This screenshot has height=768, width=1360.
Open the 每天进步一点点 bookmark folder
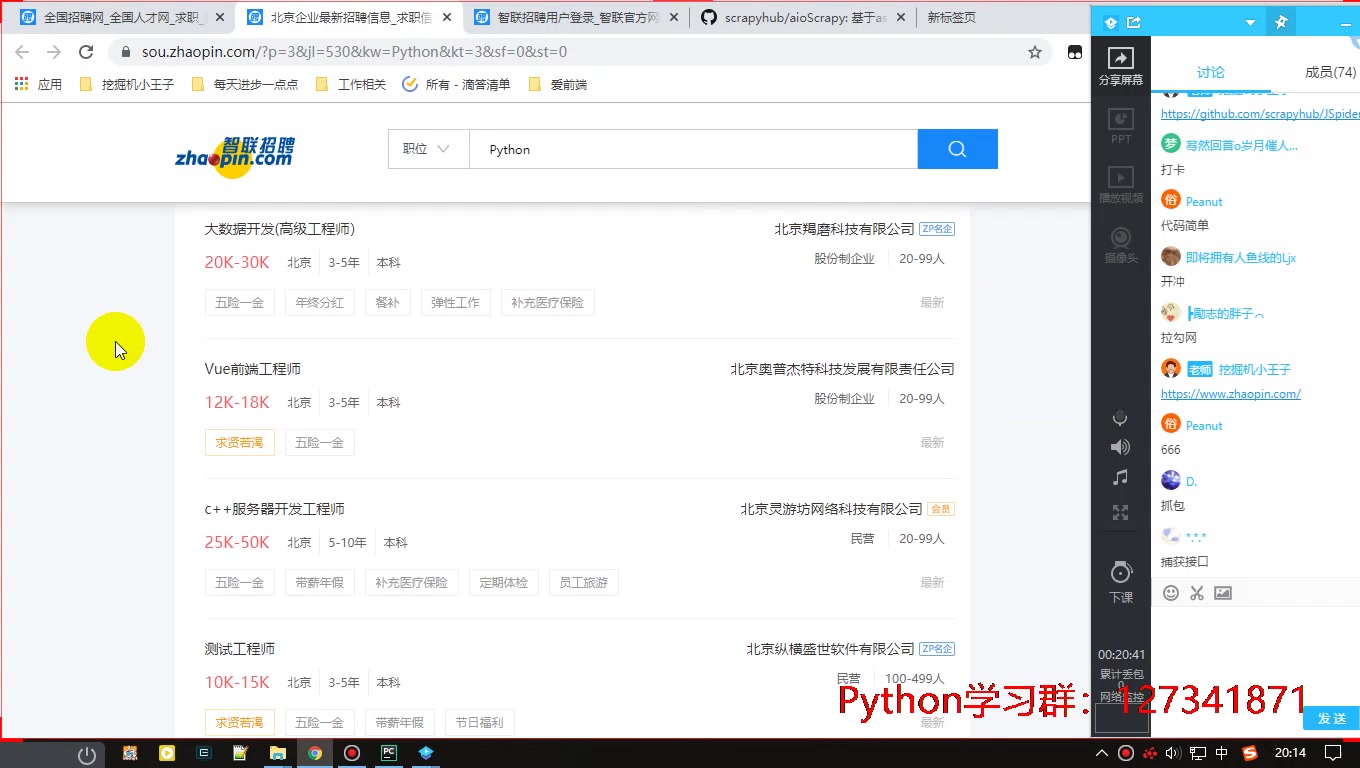(x=245, y=84)
